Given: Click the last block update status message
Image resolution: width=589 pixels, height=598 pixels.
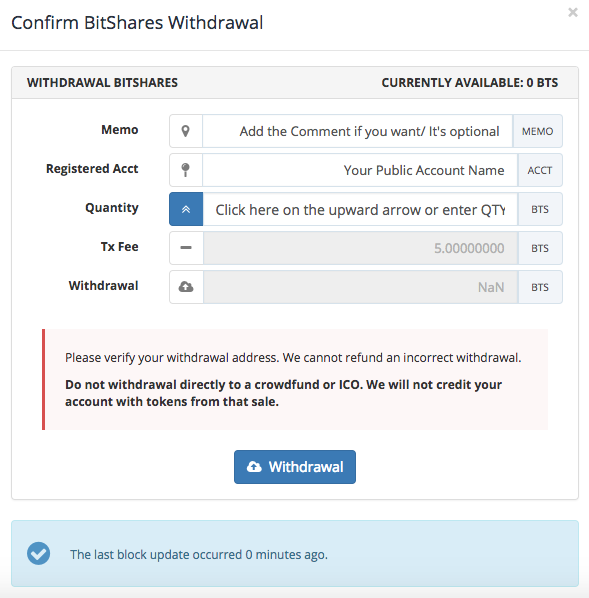Looking at the screenshot, I should point(199,554).
